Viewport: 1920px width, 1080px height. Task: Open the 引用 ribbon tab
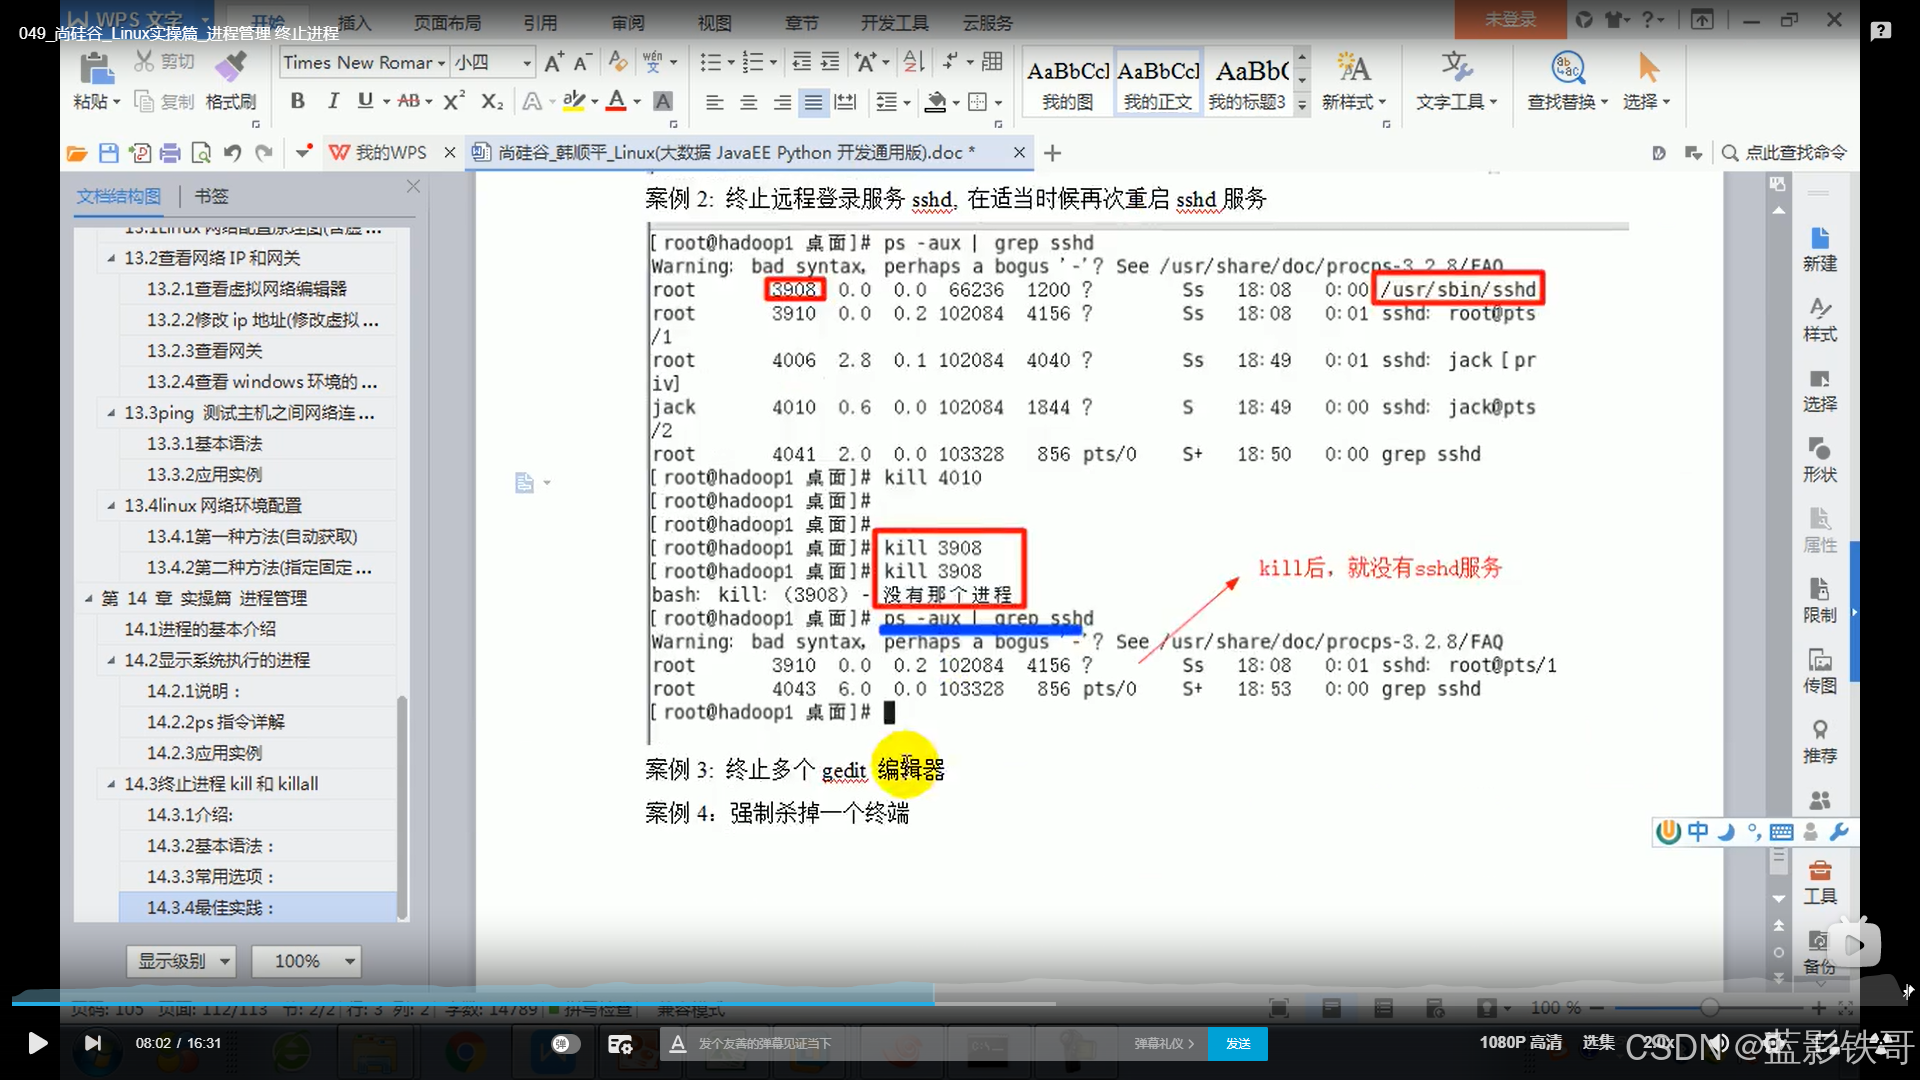[x=540, y=22]
